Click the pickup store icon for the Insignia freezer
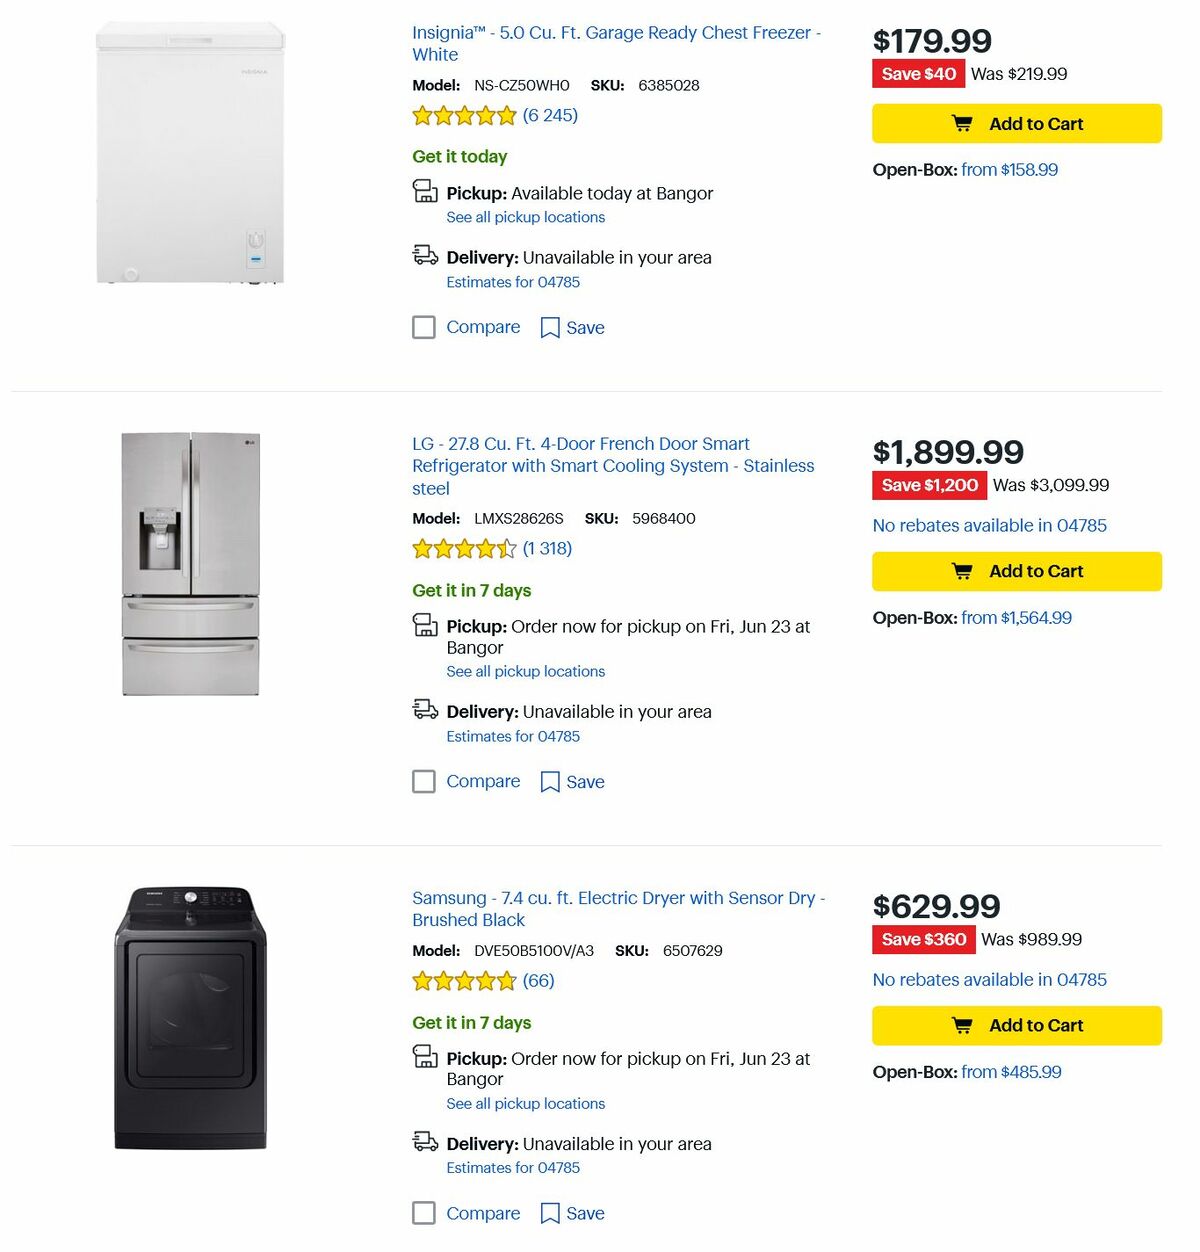 [x=425, y=190]
